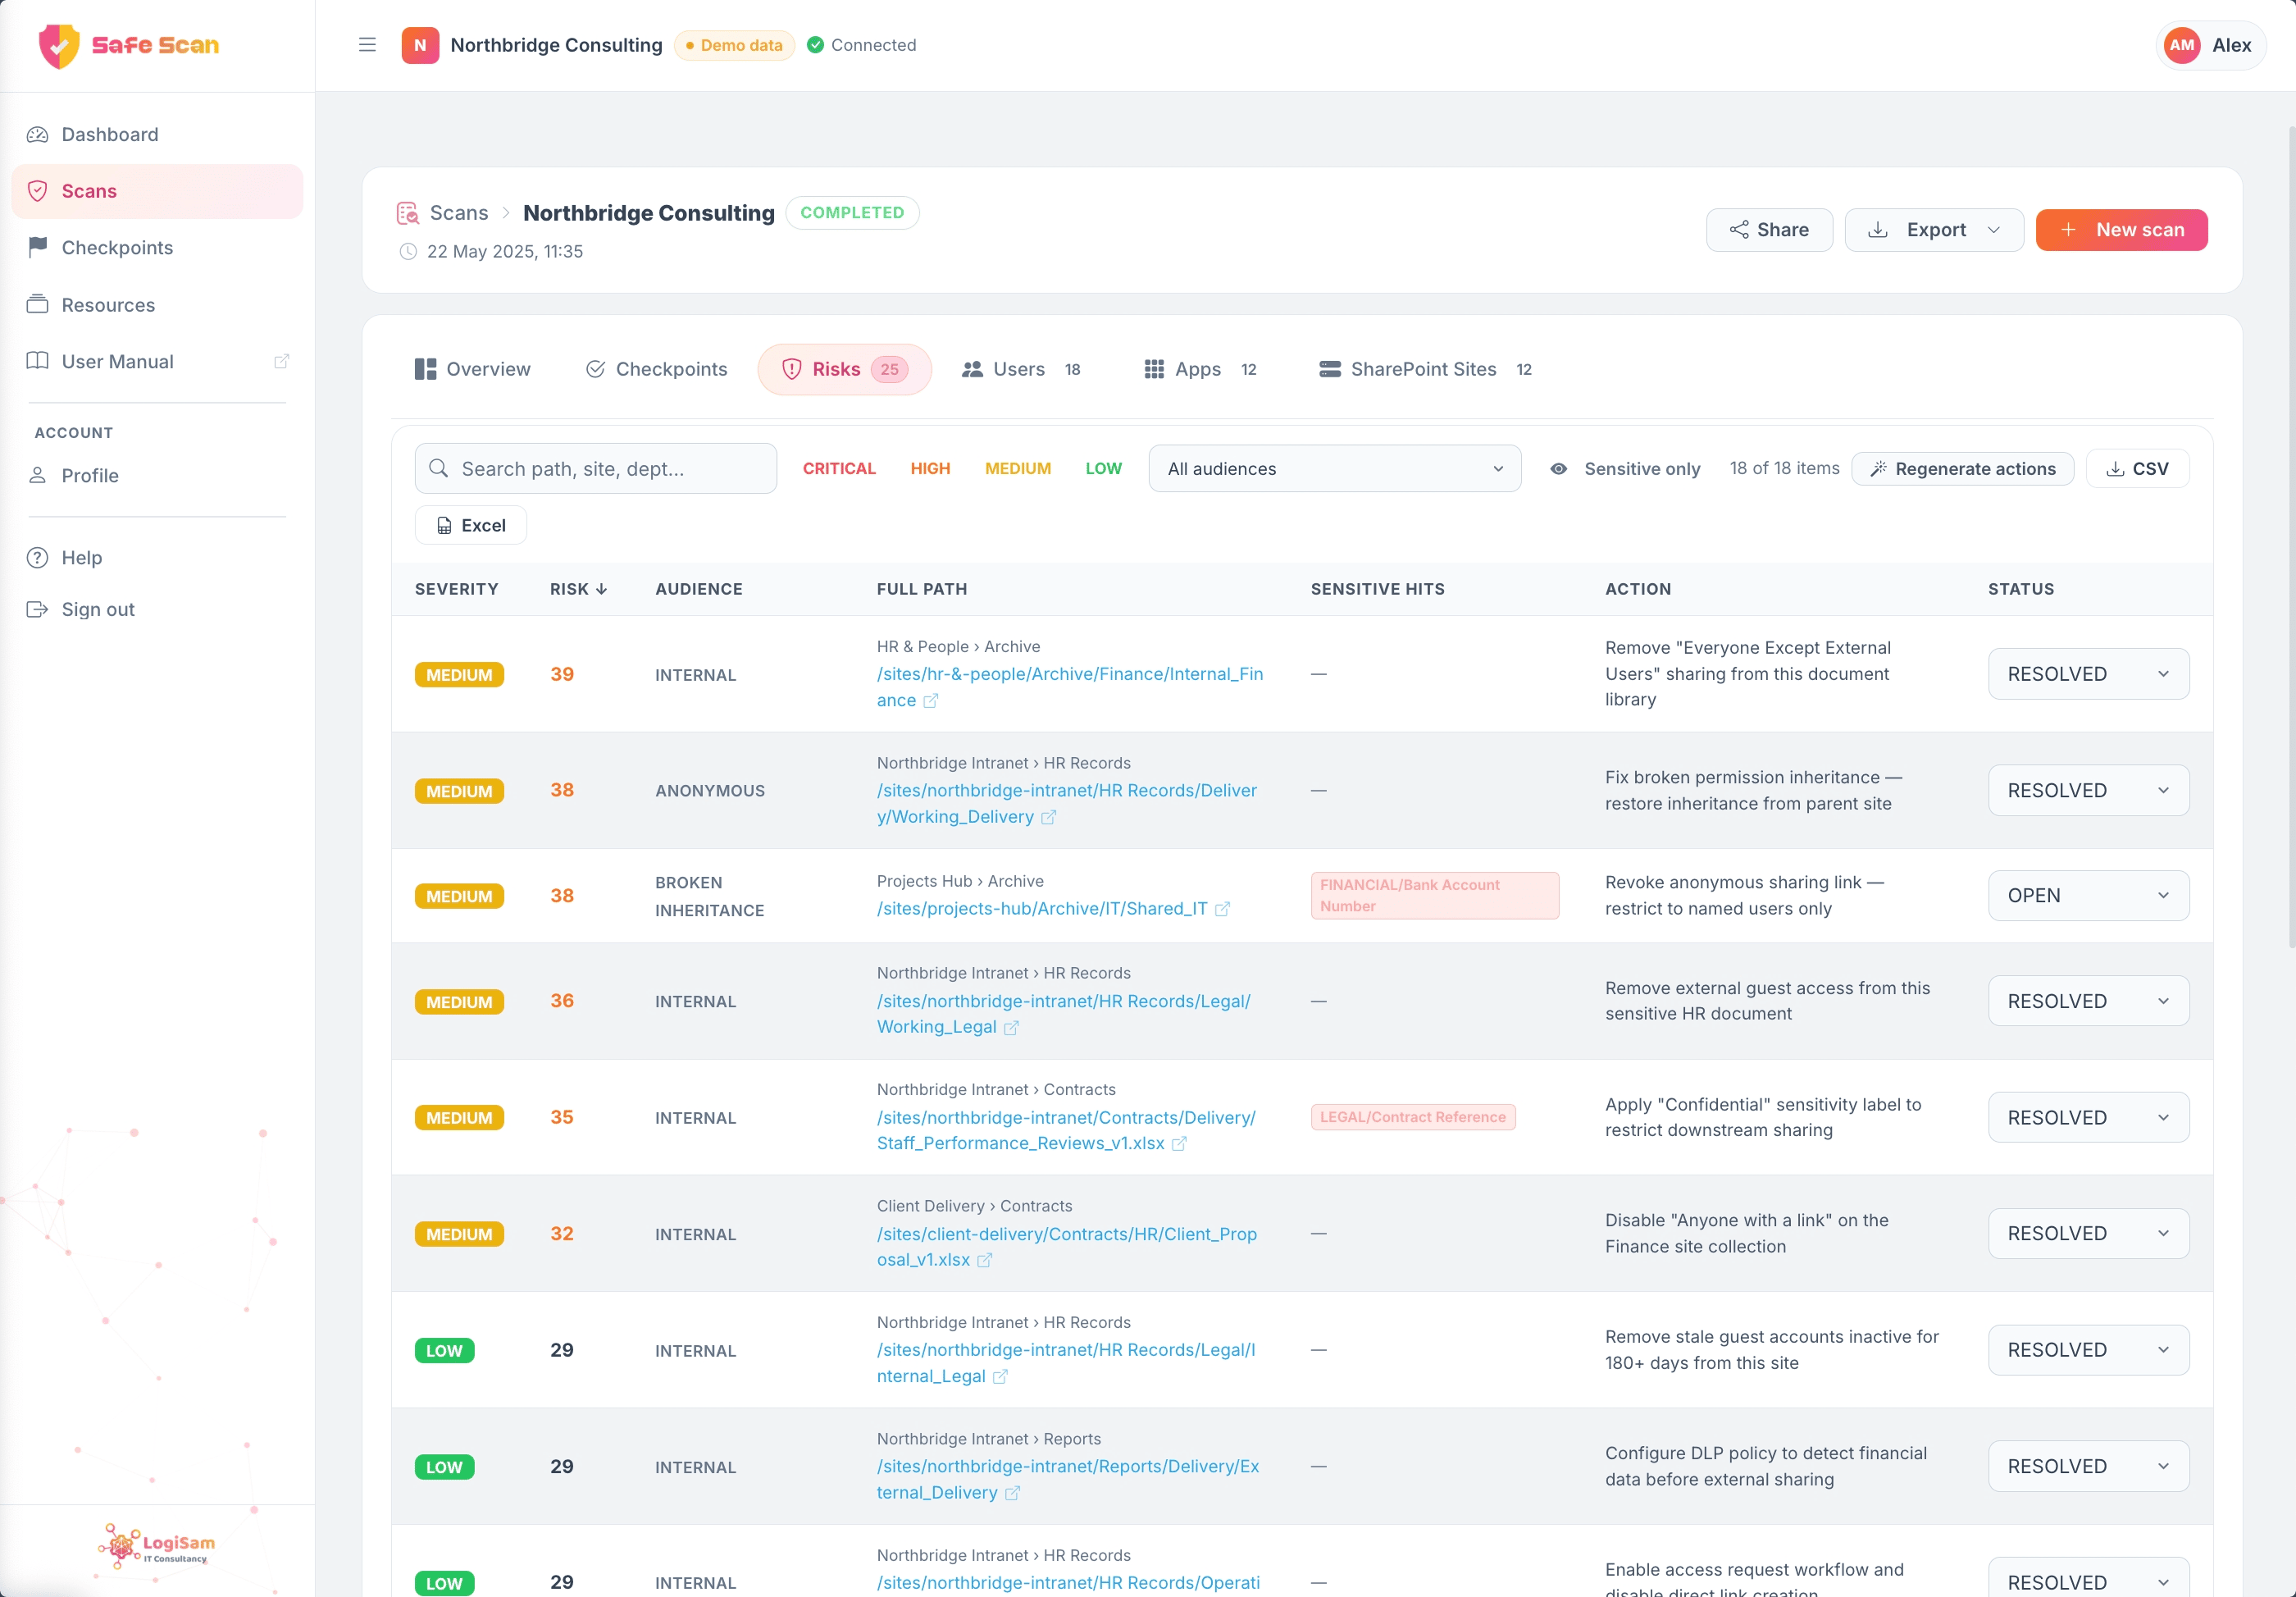Click the LEGAL/Contract Reference tag
This screenshot has width=2296, height=1597.
click(x=1413, y=1118)
